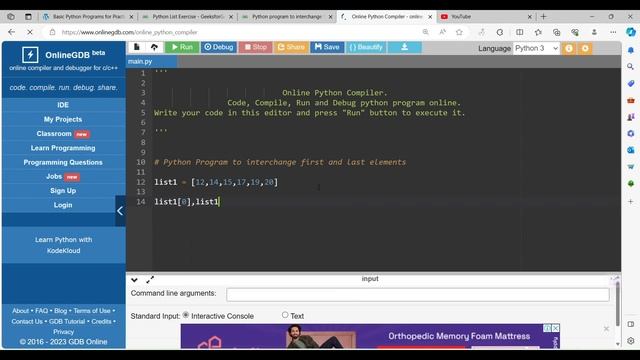Click the orange info icon

[569, 49]
